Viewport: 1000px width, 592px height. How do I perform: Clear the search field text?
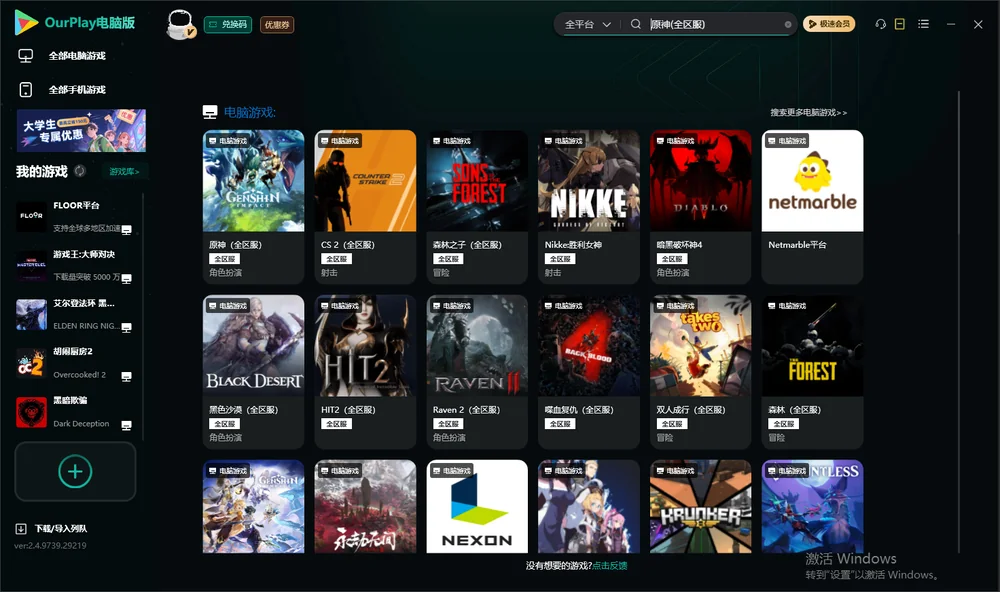pos(788,25)
